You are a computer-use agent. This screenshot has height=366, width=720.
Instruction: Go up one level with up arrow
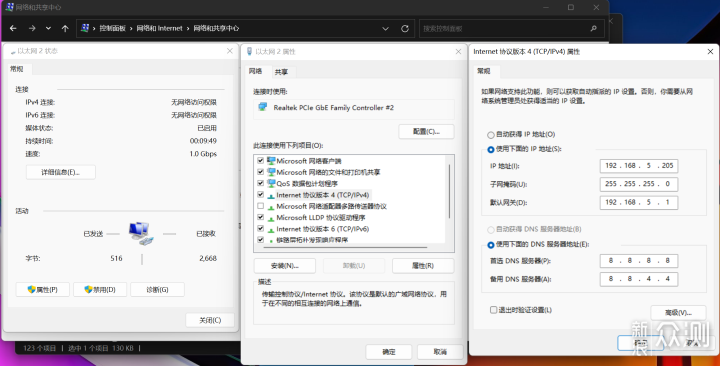[x=65, y=28]
